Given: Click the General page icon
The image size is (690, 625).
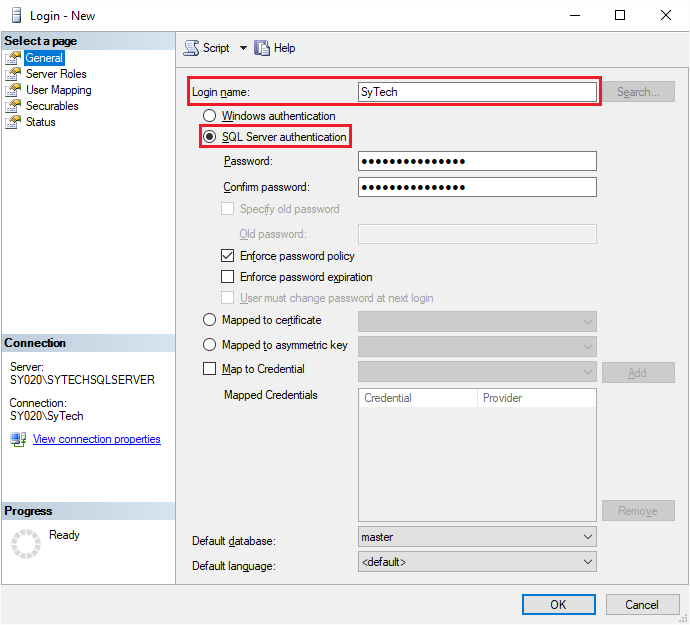Looking at the screenshot, I should click(x=13, y=58).
